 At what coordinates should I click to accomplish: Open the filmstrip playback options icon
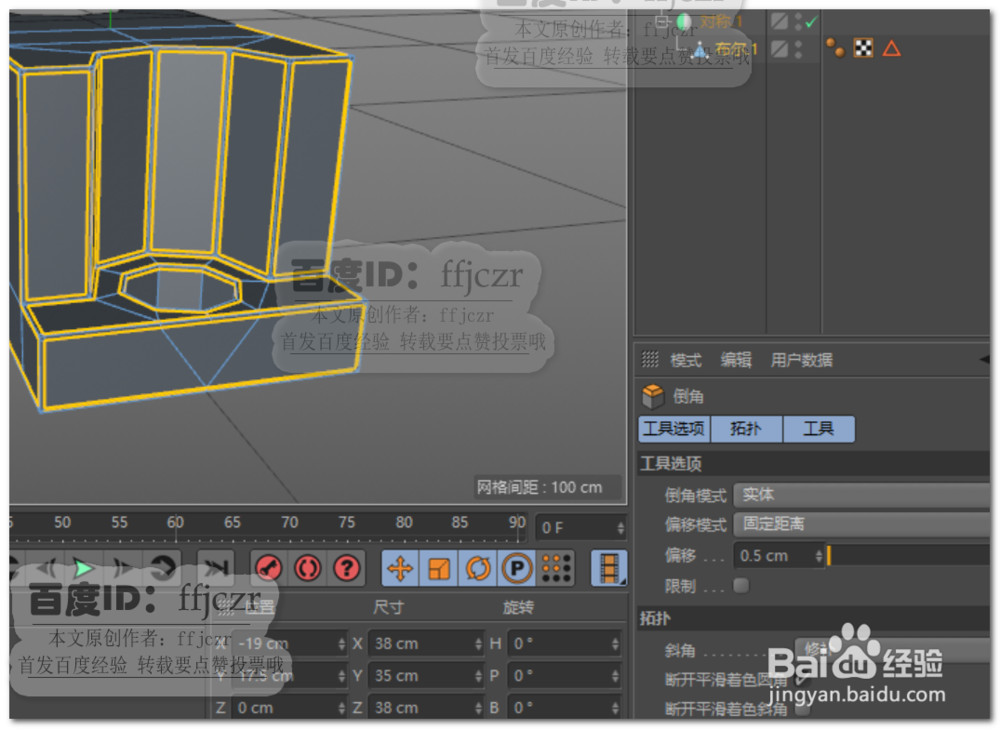(x=609, y=568)
